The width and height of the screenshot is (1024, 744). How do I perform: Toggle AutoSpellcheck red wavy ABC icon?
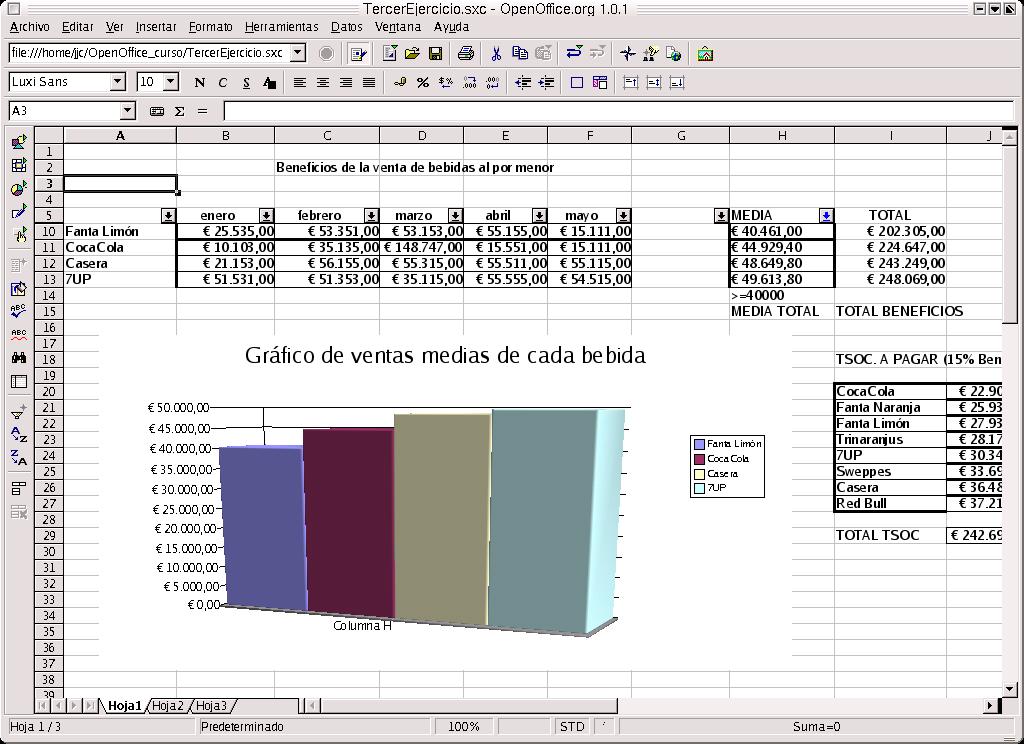tap(19, 334)
